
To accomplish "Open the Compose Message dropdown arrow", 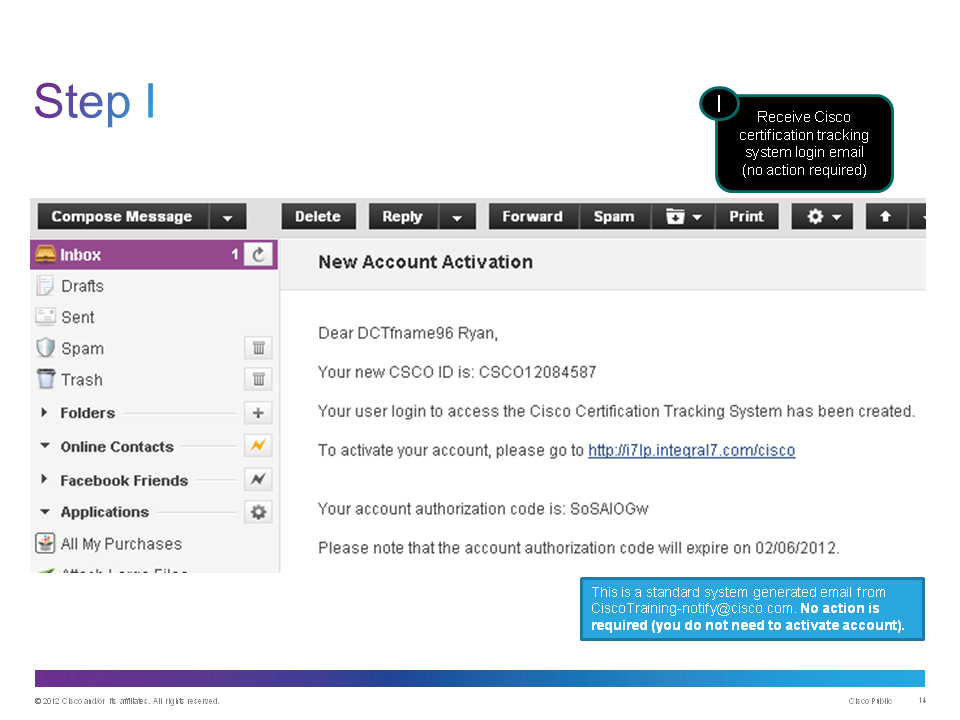I will coord(228,217).
